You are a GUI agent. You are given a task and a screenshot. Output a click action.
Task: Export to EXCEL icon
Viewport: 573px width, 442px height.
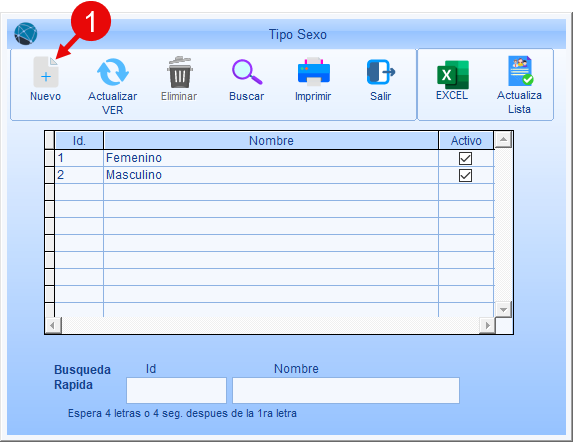452,75
